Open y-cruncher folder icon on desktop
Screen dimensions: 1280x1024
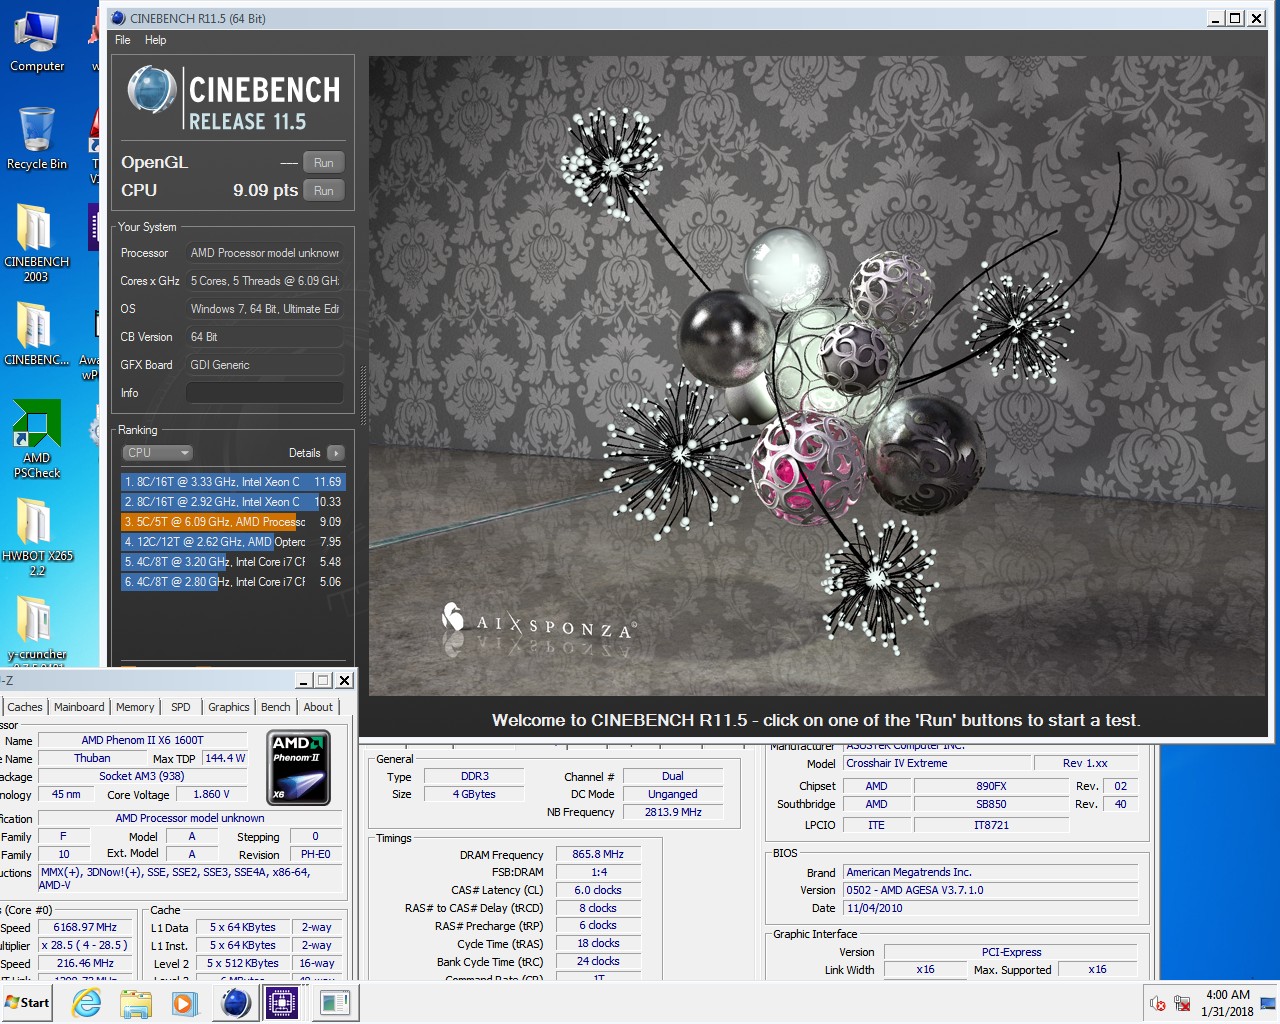coord(37,630)
